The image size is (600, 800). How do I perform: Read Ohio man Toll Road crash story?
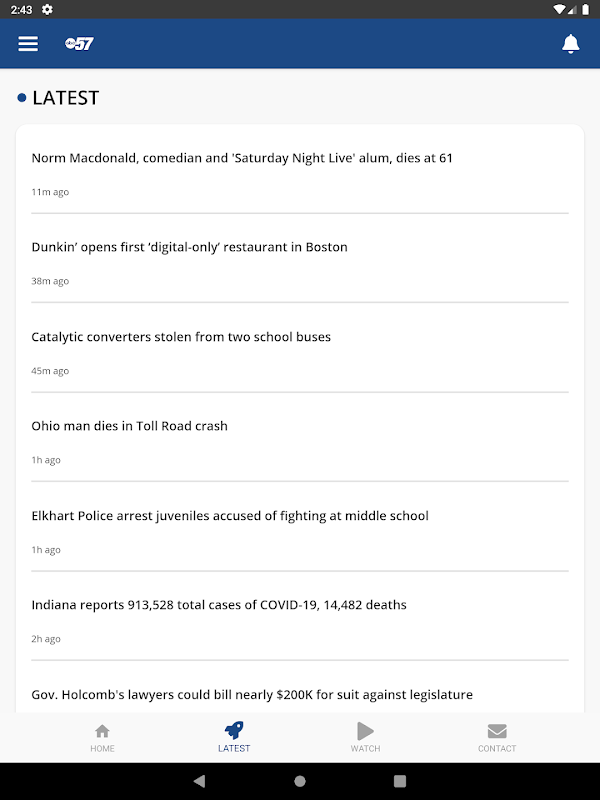(x=130, y=426)
